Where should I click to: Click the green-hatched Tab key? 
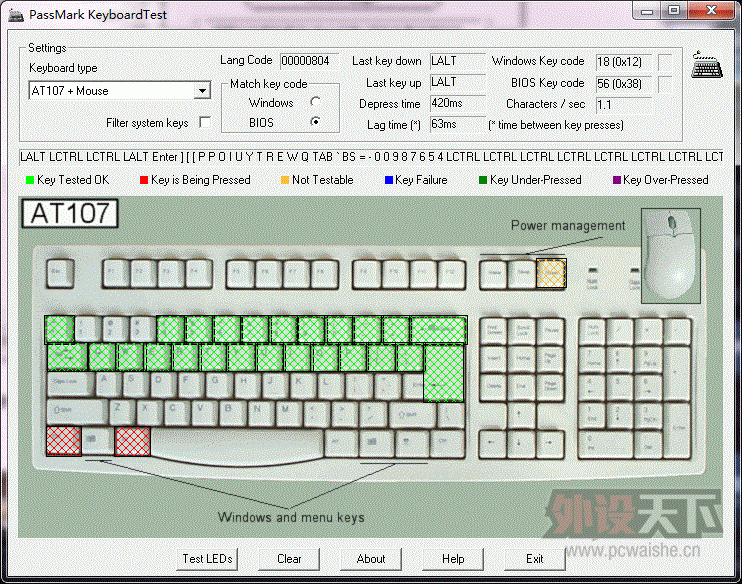[67, 357]
